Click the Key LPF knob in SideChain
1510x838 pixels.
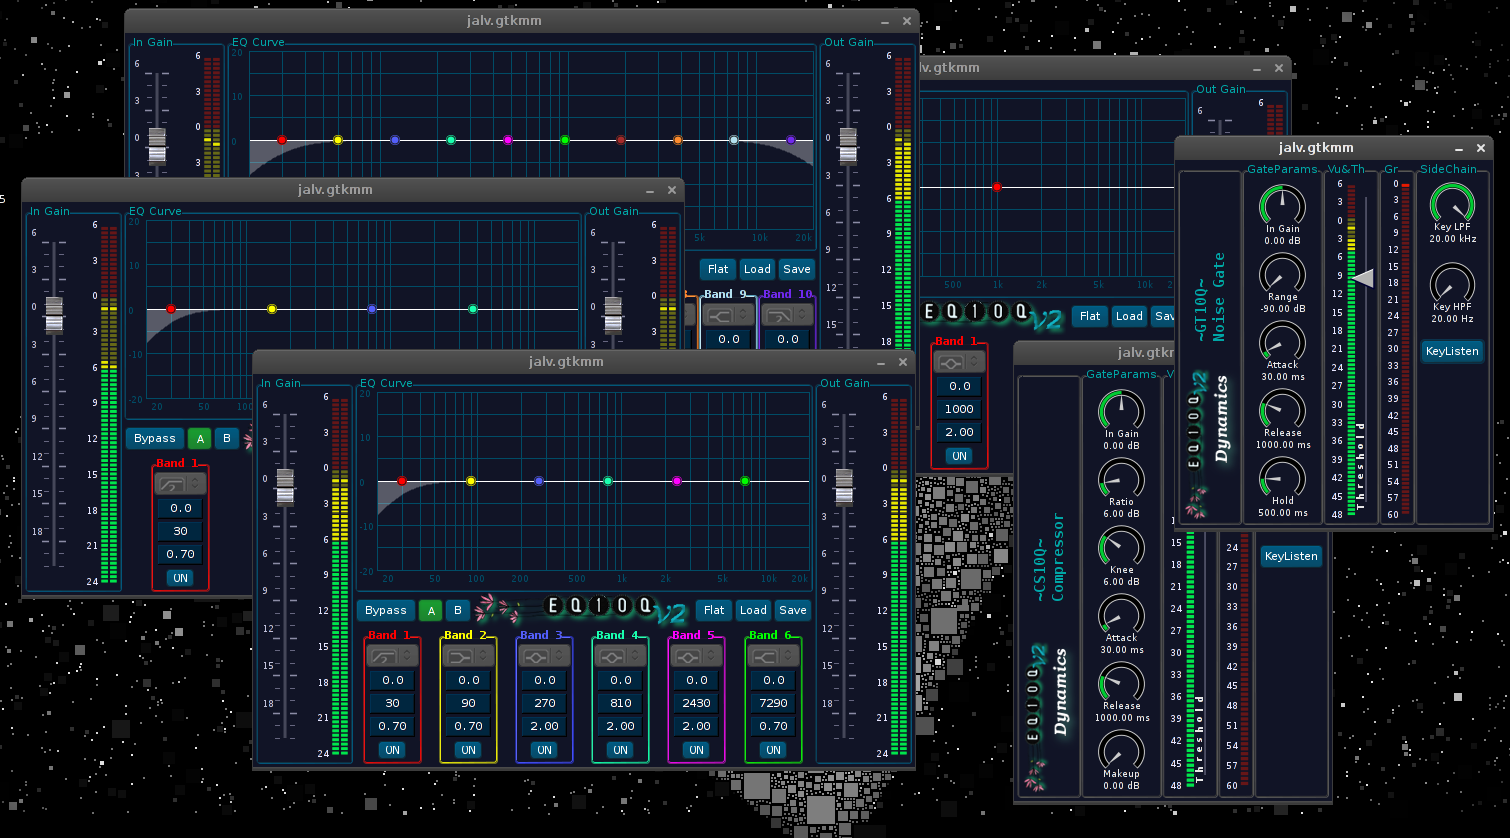[1452, 204]
